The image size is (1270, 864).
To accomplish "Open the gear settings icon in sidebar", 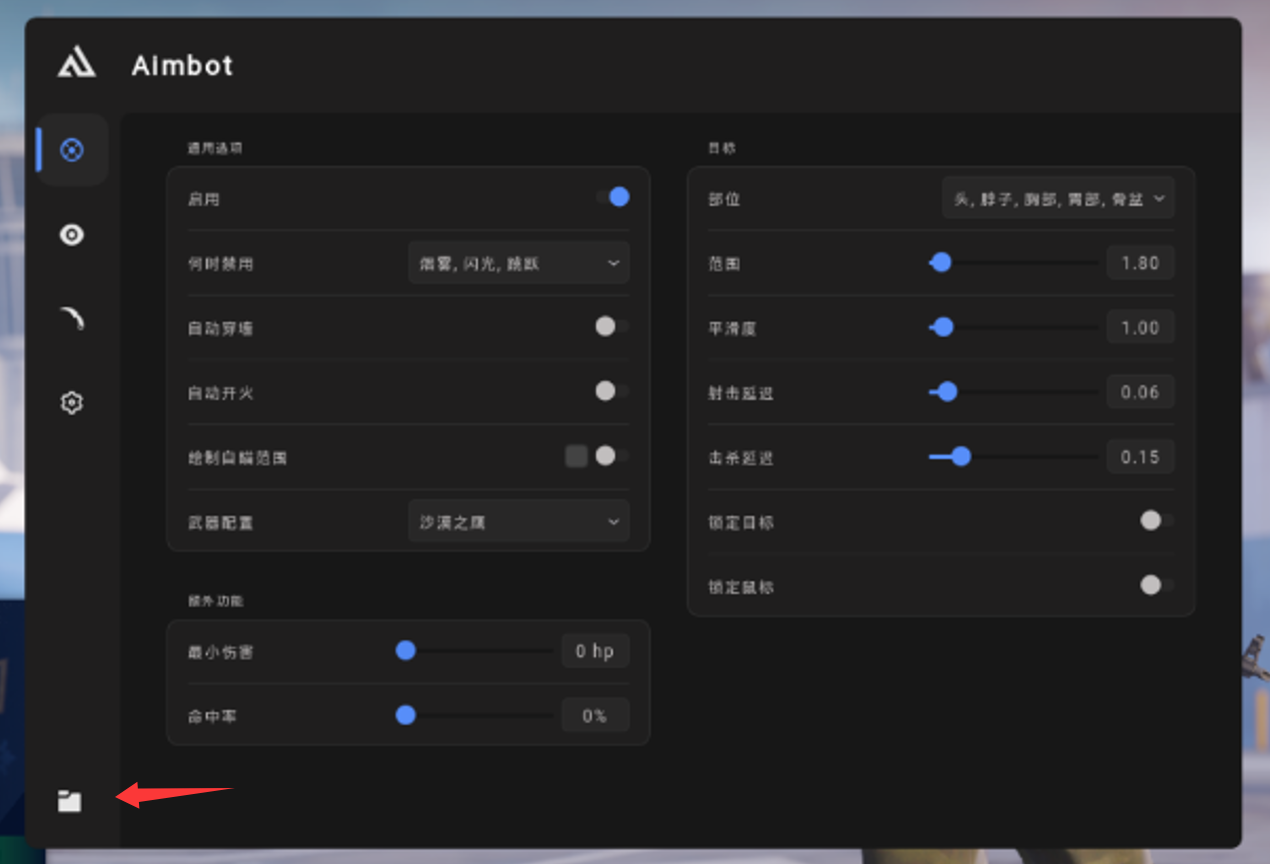I will coord(71,403).
